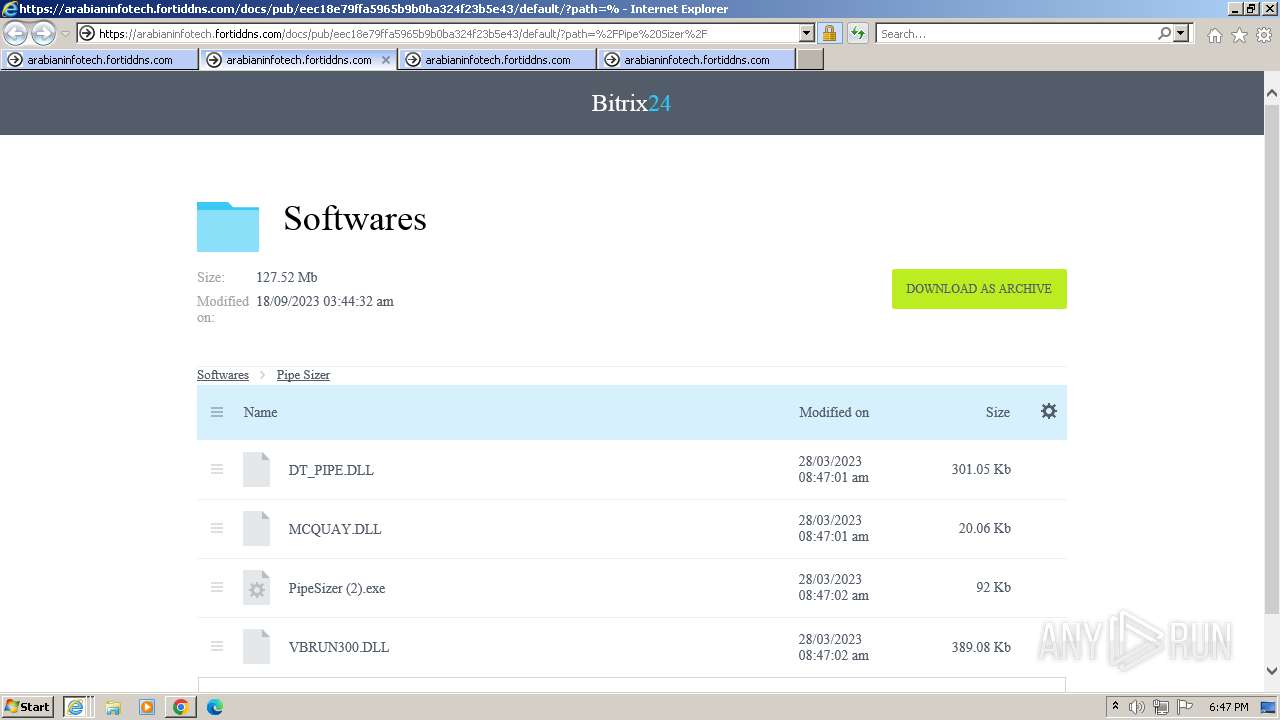This screenshot has height=720, width=1280.
Task: Open the search provider dropdown arrow
Action: tap(1181, 33)
